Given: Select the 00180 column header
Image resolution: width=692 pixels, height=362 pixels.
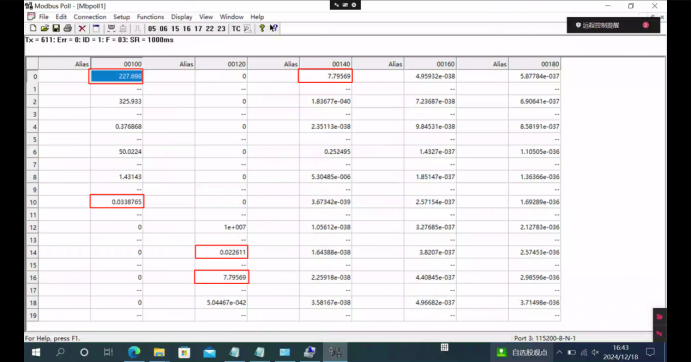Looking at the screenshot, I should (x=534, y=64).
